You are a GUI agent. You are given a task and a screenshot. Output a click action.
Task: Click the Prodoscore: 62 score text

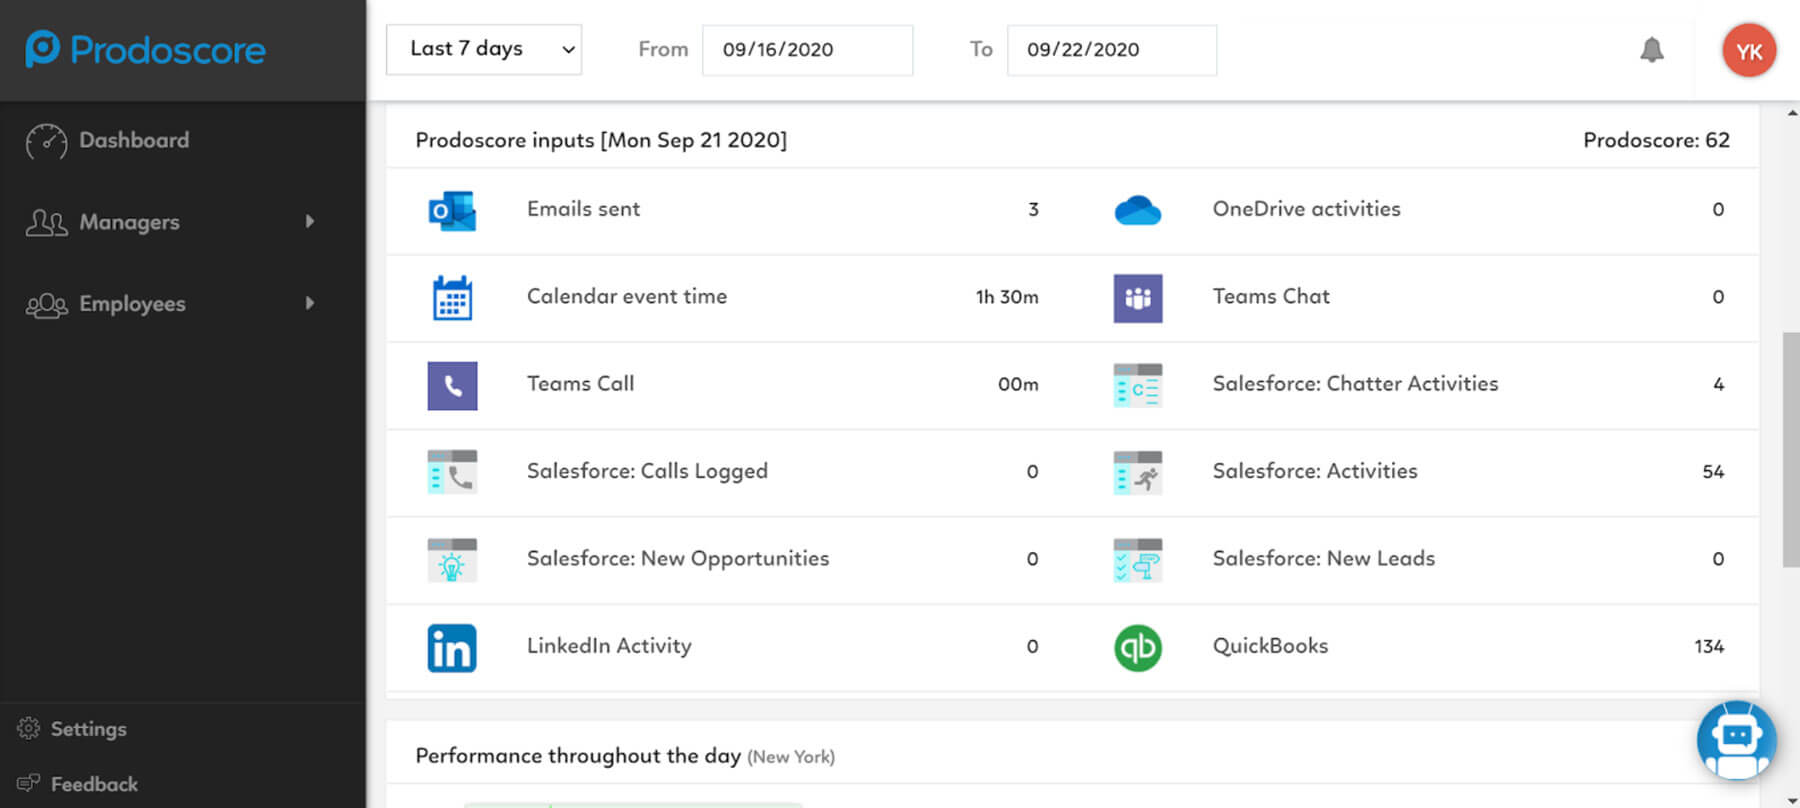click(x=1656, y=140)
